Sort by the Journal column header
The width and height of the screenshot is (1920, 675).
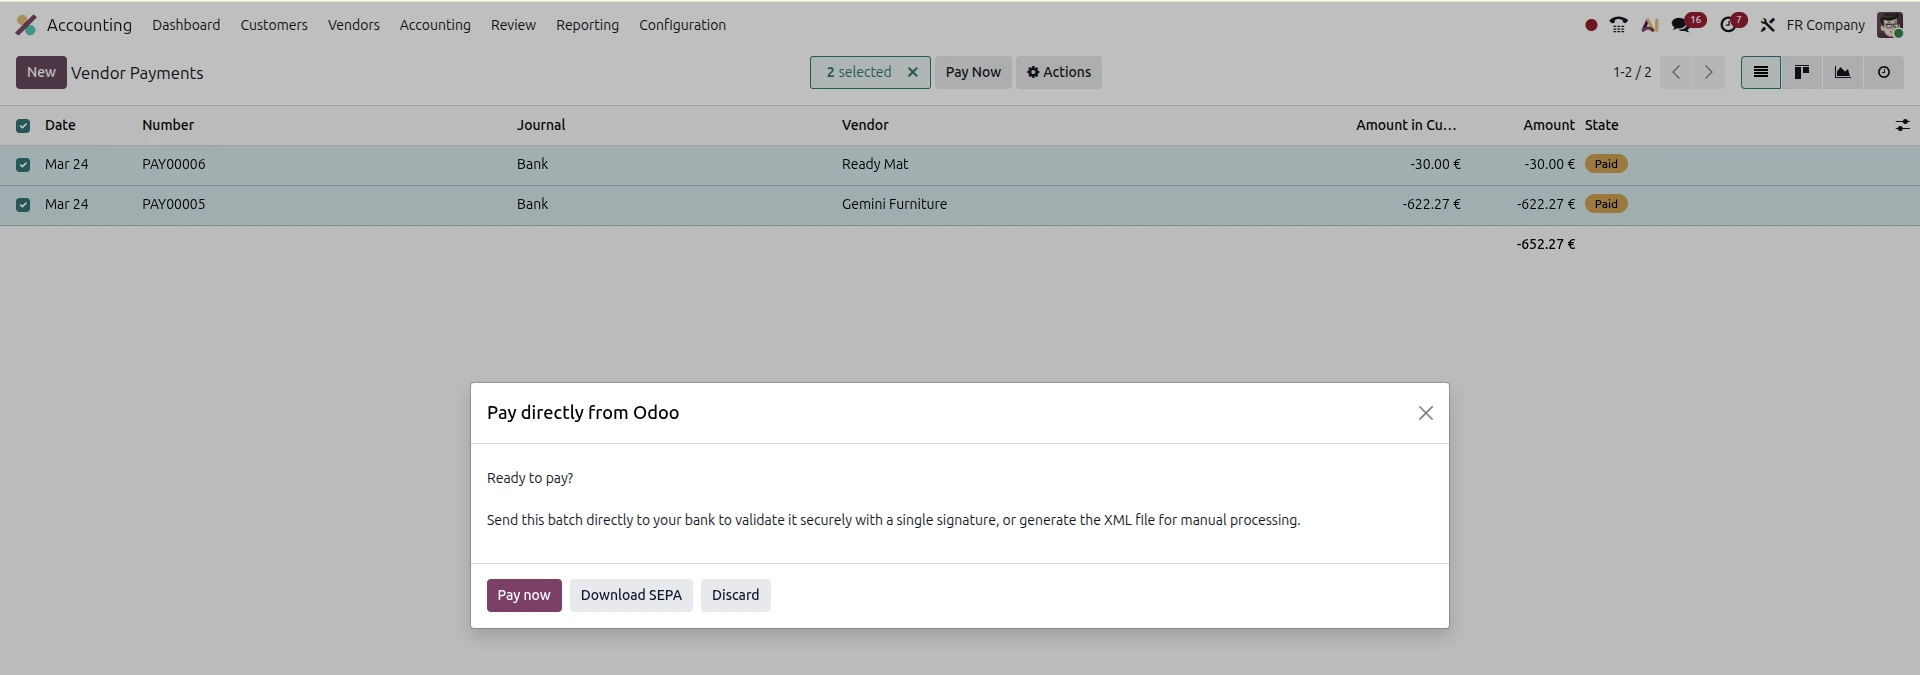(x=541, y=125)
